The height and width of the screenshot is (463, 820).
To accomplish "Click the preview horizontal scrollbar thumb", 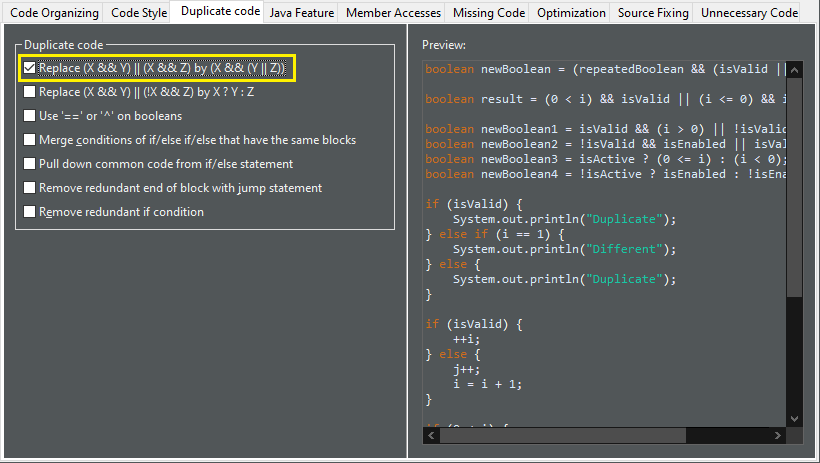I will click(x=563, y=435).
